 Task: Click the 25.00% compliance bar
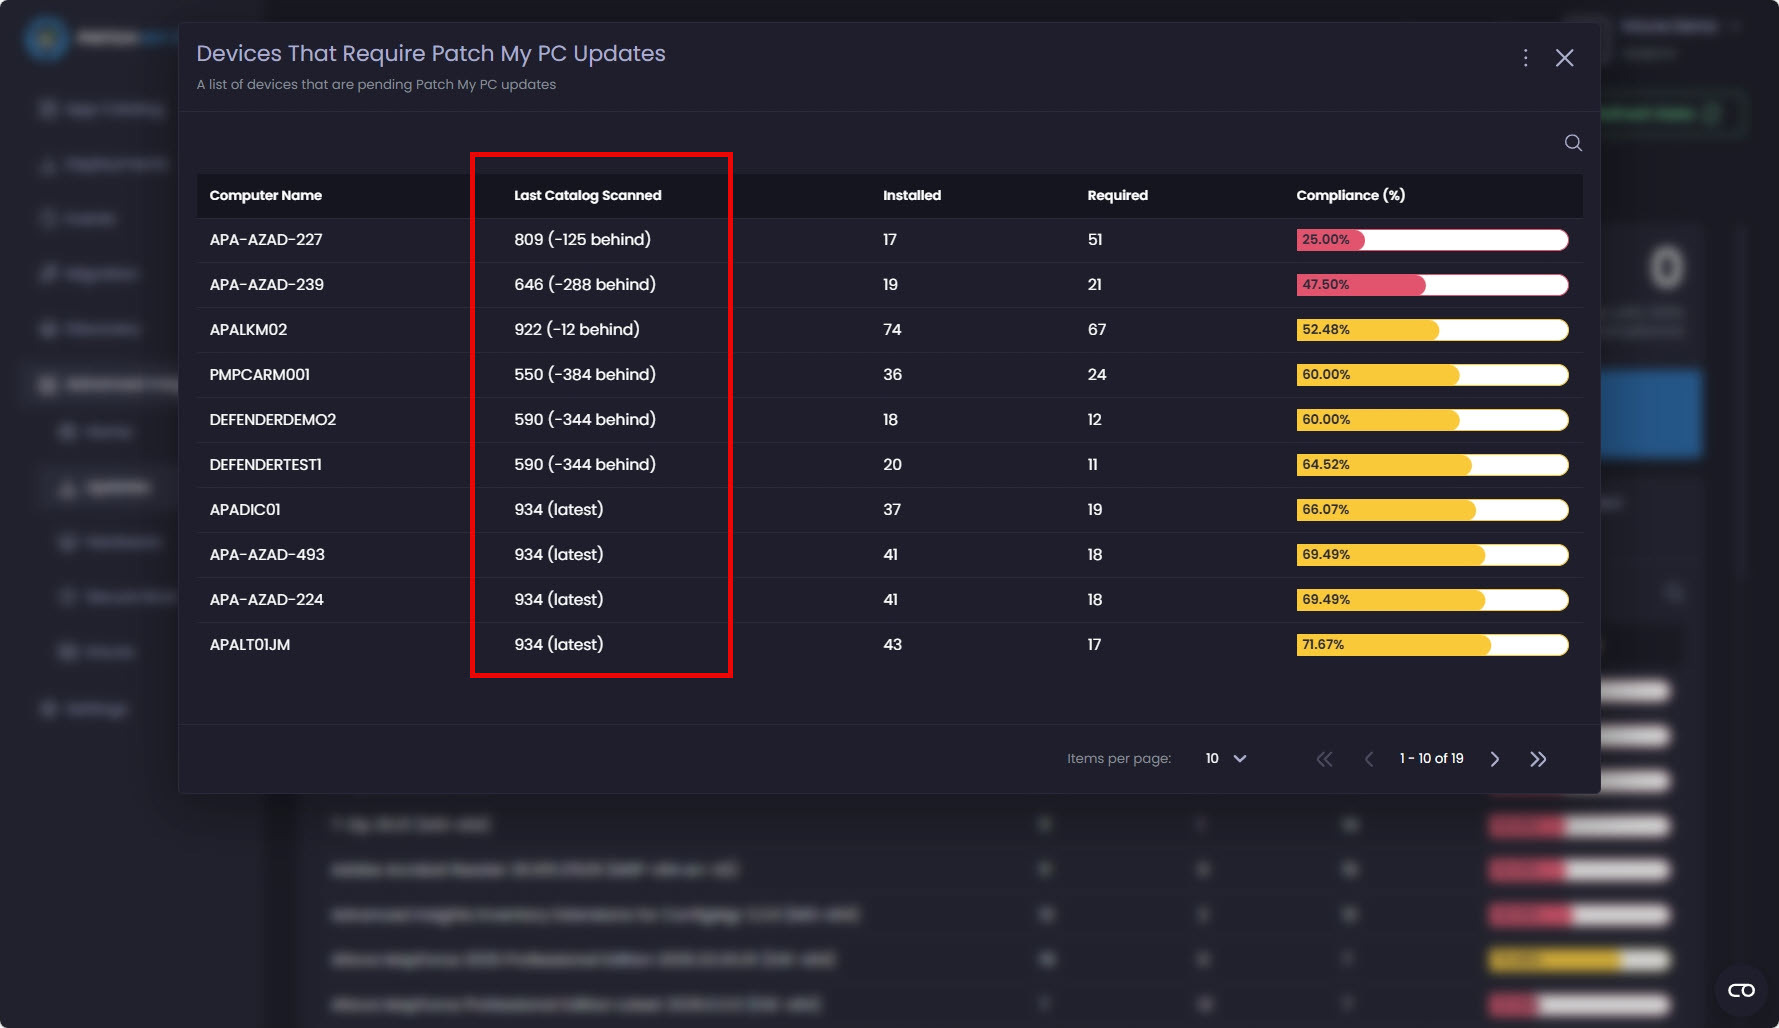(x=1432, y=240)
